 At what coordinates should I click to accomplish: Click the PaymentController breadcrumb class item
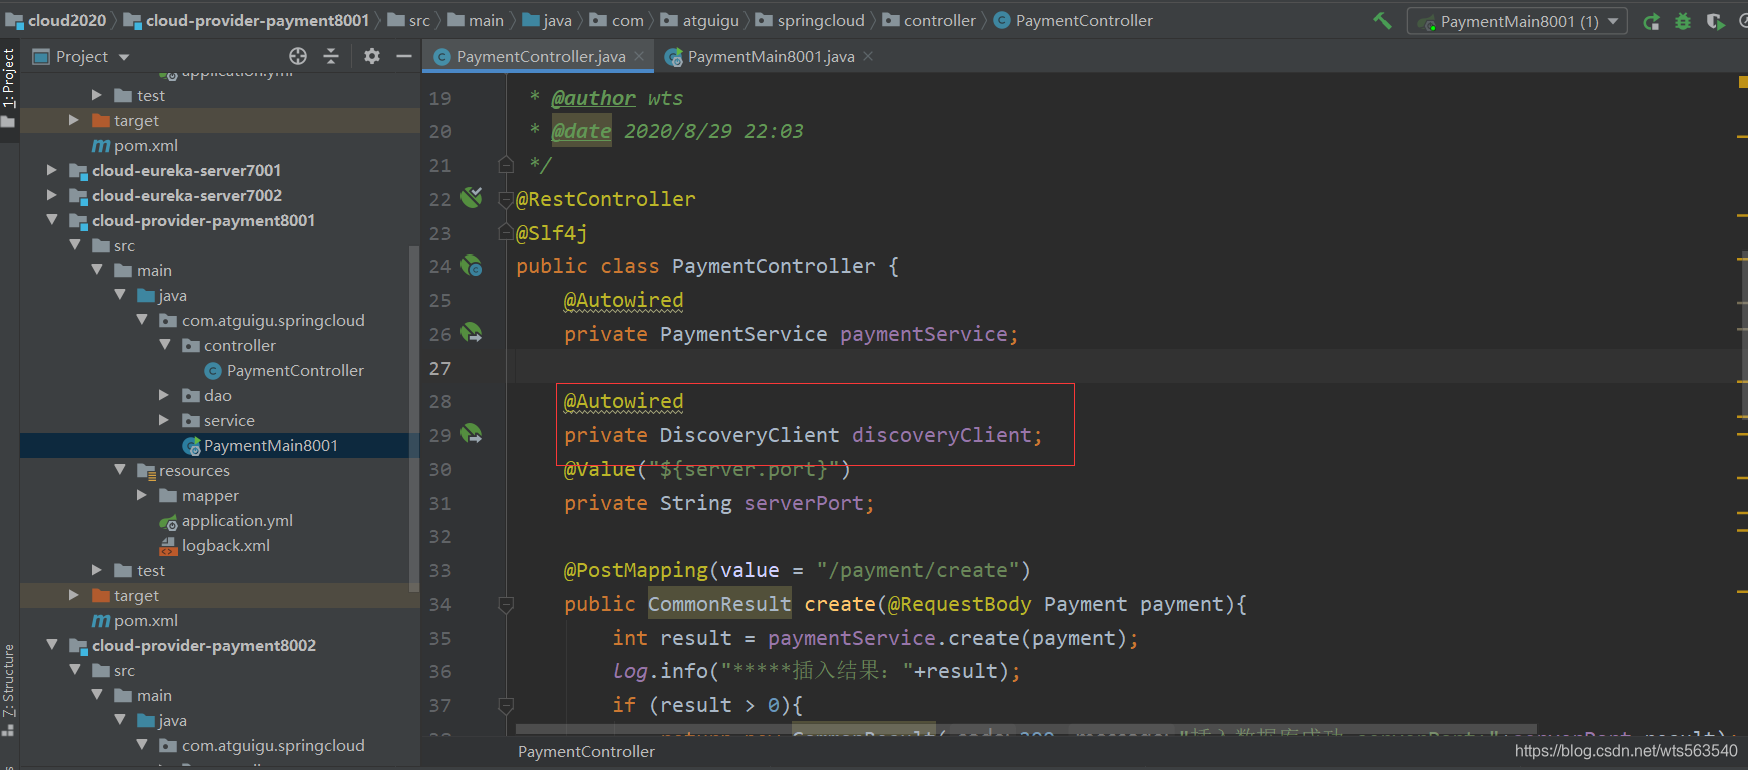[x=1073, y=20]
